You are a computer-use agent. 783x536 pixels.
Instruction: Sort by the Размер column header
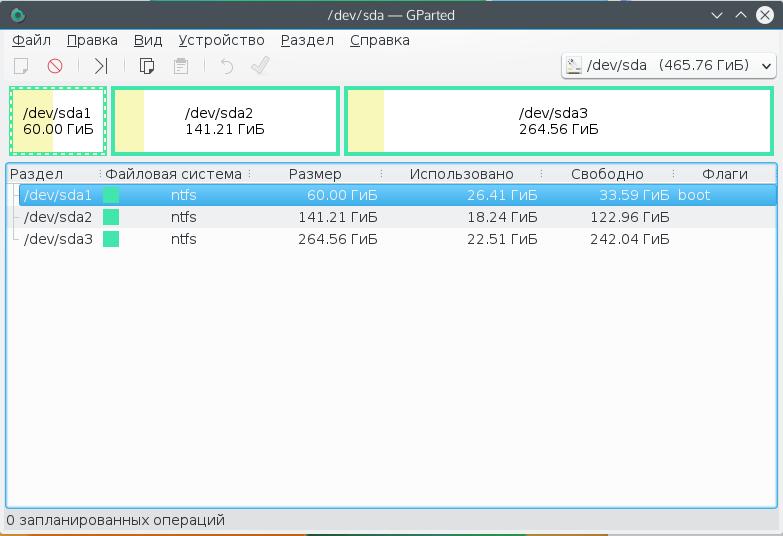[315, 174]
